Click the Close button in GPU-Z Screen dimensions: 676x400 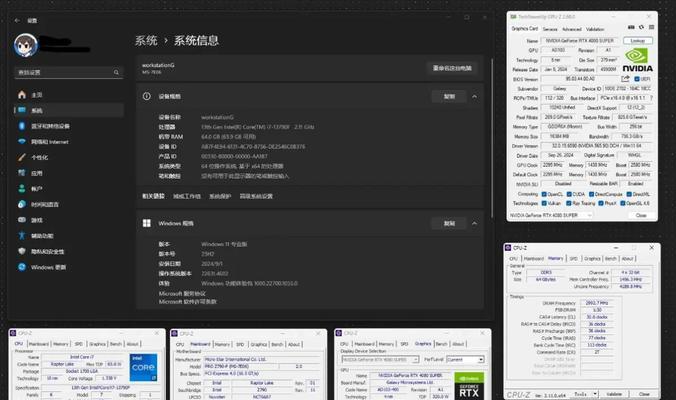pos(641,215)
